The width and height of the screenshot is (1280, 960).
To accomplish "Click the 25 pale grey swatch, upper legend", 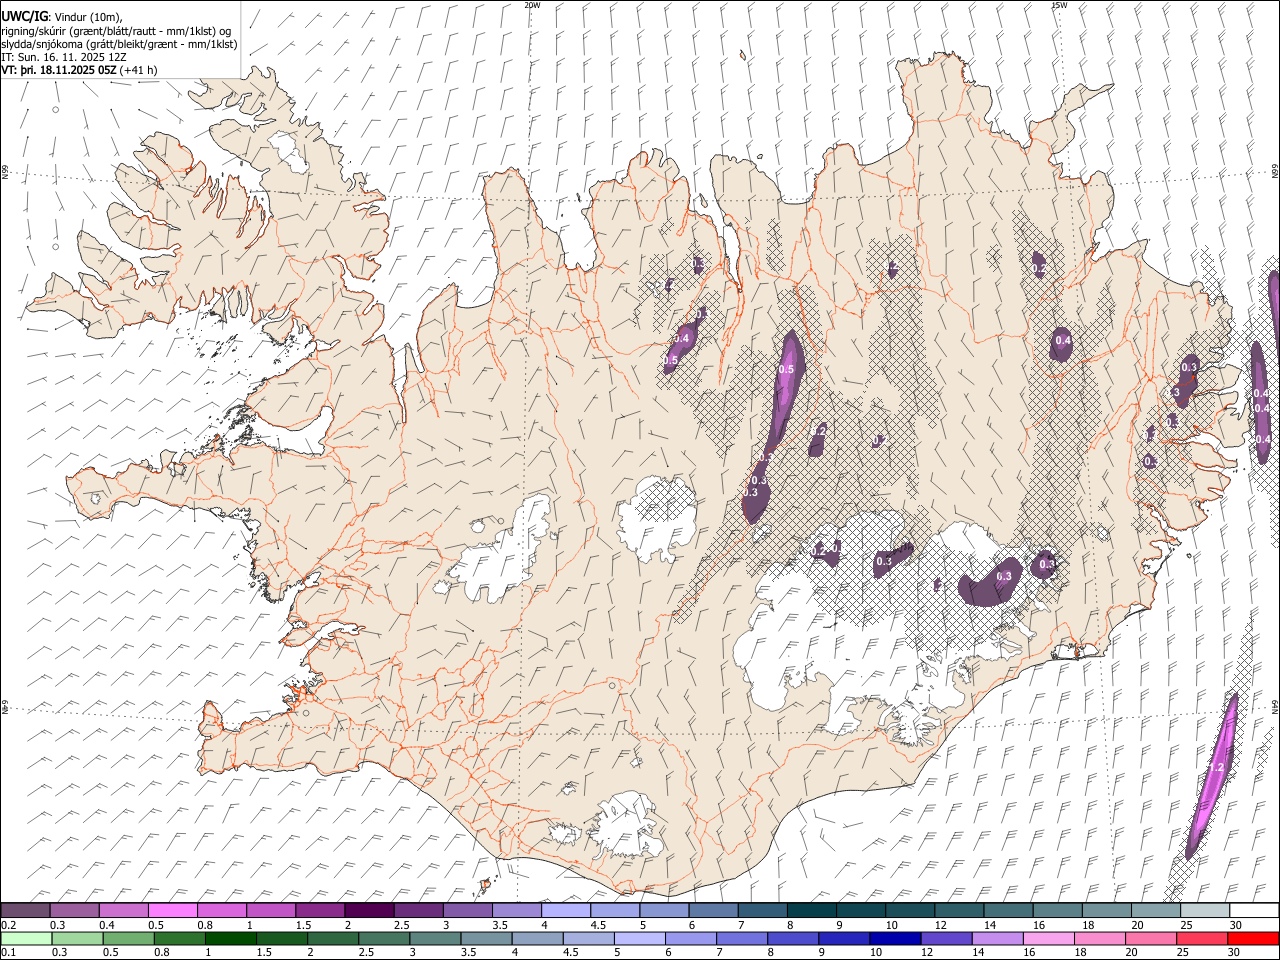I will click(1203, 910).
